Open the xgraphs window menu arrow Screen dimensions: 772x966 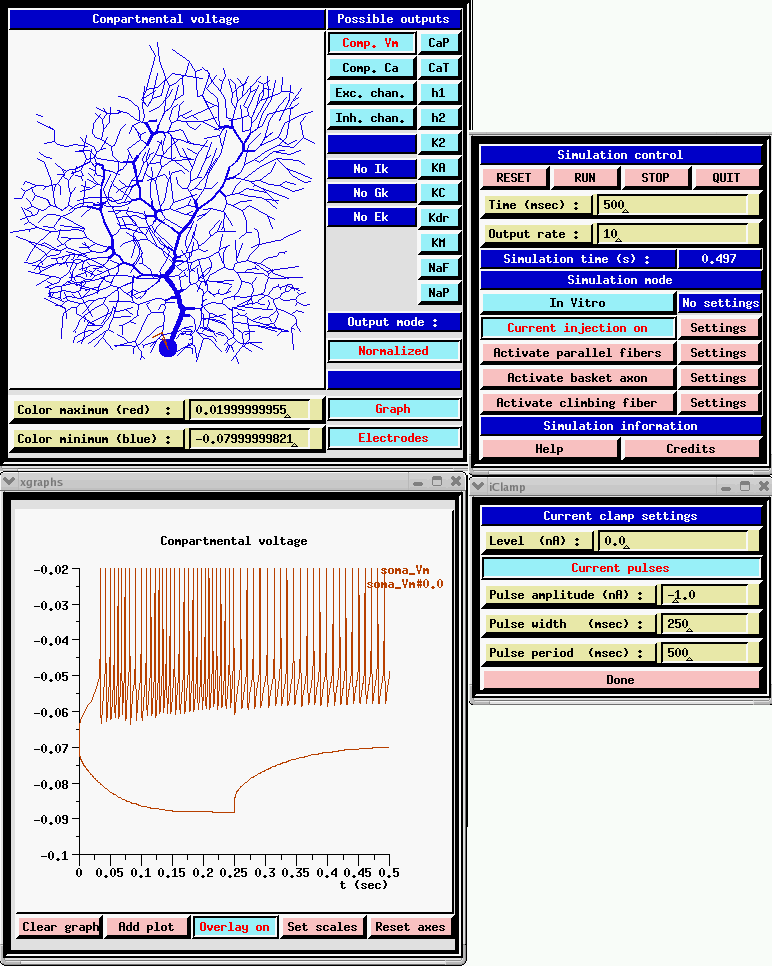(x=9, y=481)
